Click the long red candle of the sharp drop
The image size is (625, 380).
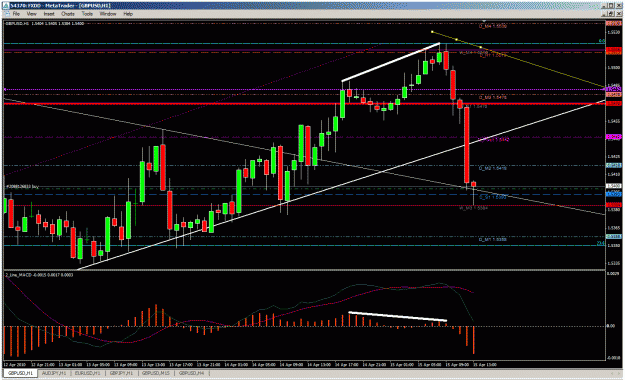[x=466, y=146]
